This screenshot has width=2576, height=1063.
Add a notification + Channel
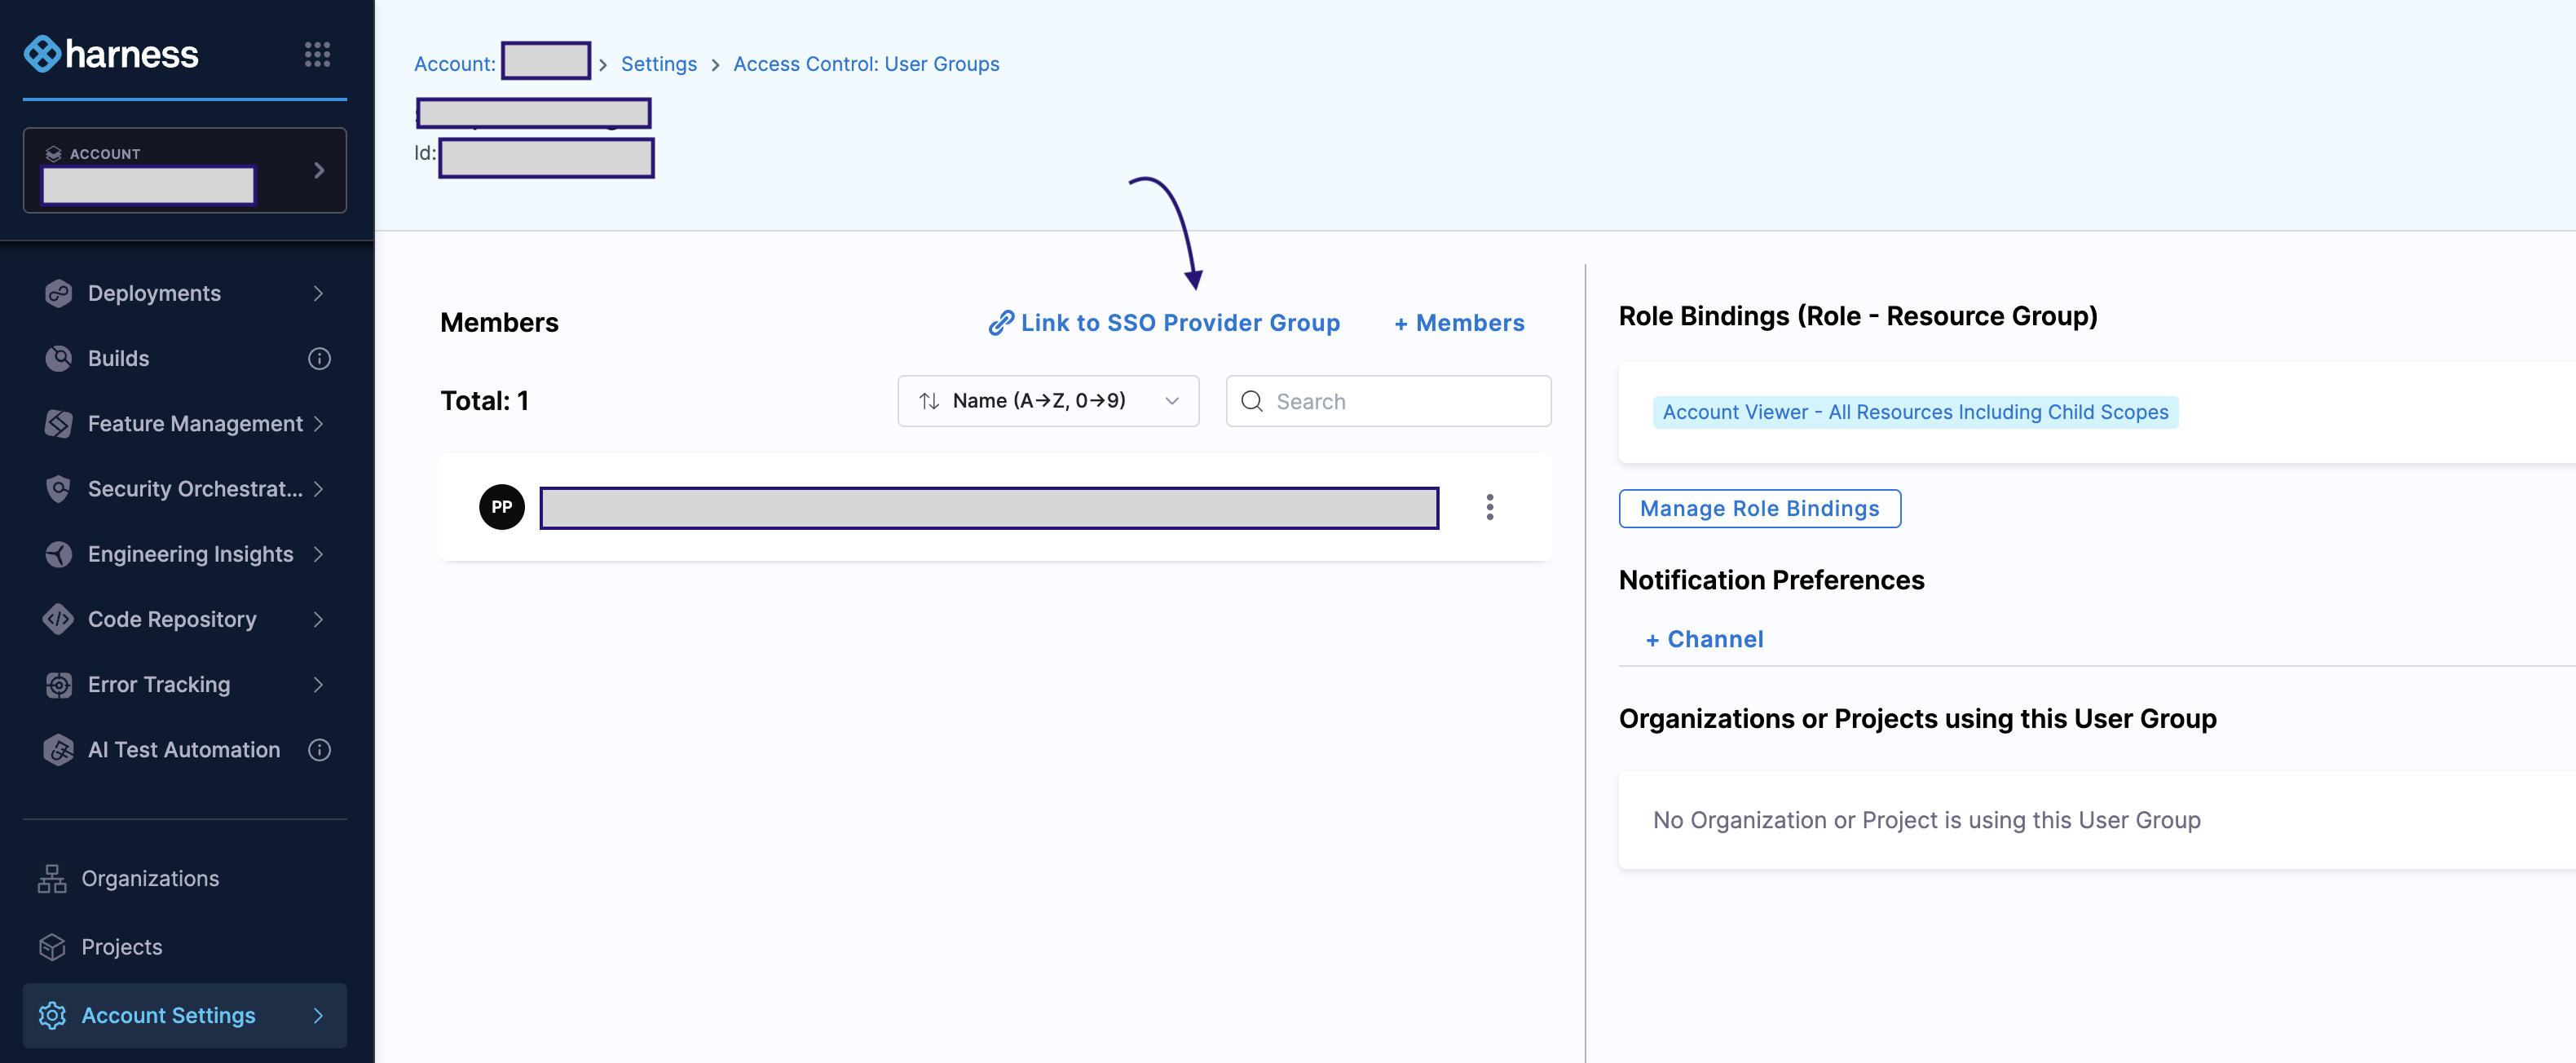point(1704,639)
